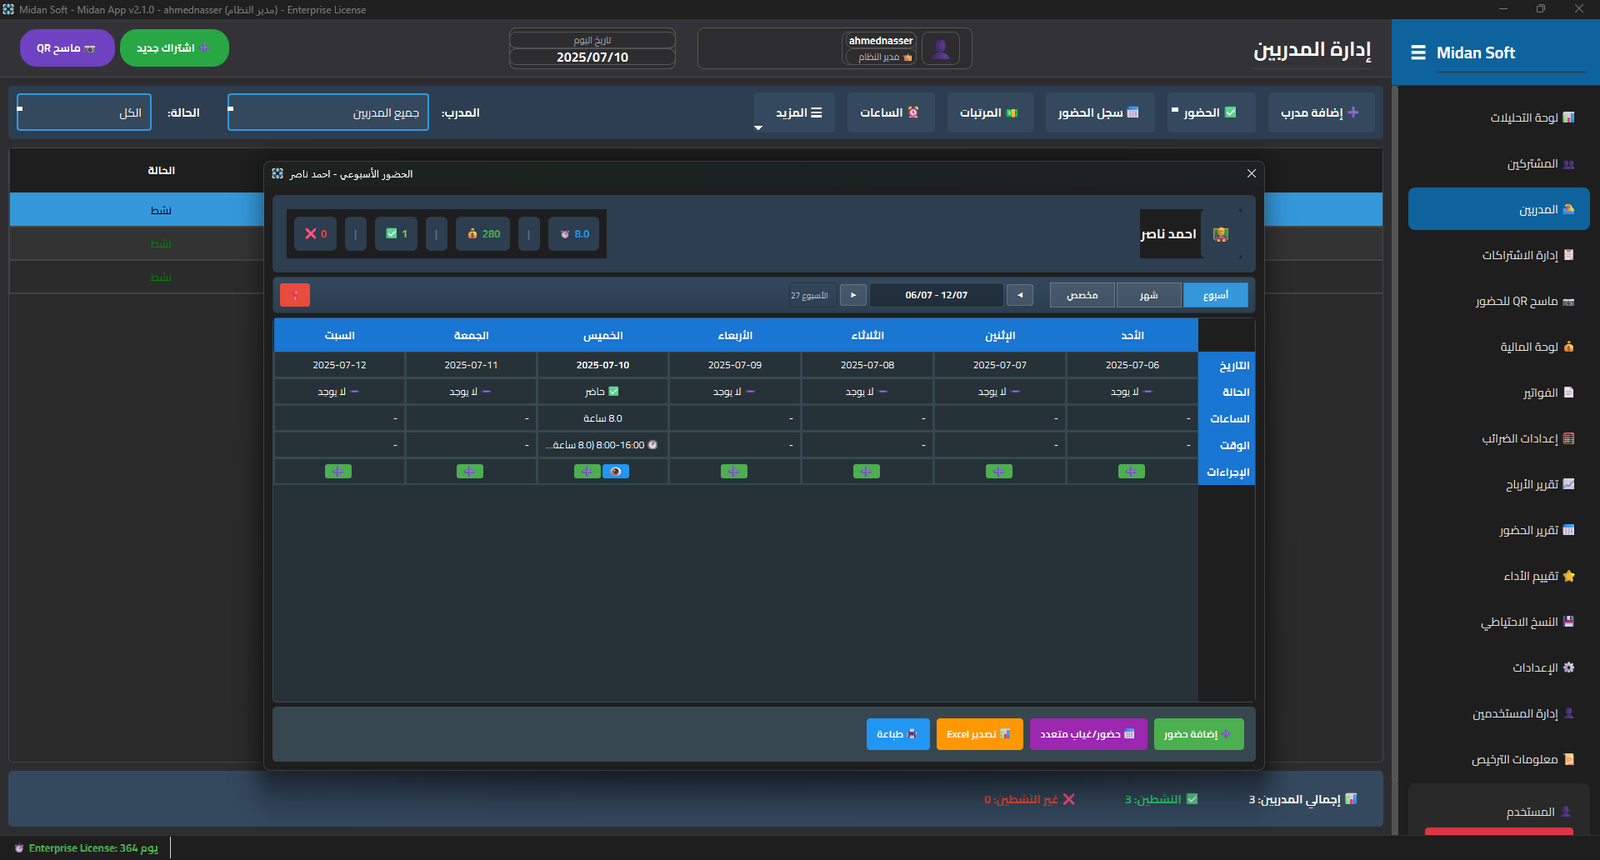
Task: Click the ahmednasser user avatar icon
Action: click(940, 49)
